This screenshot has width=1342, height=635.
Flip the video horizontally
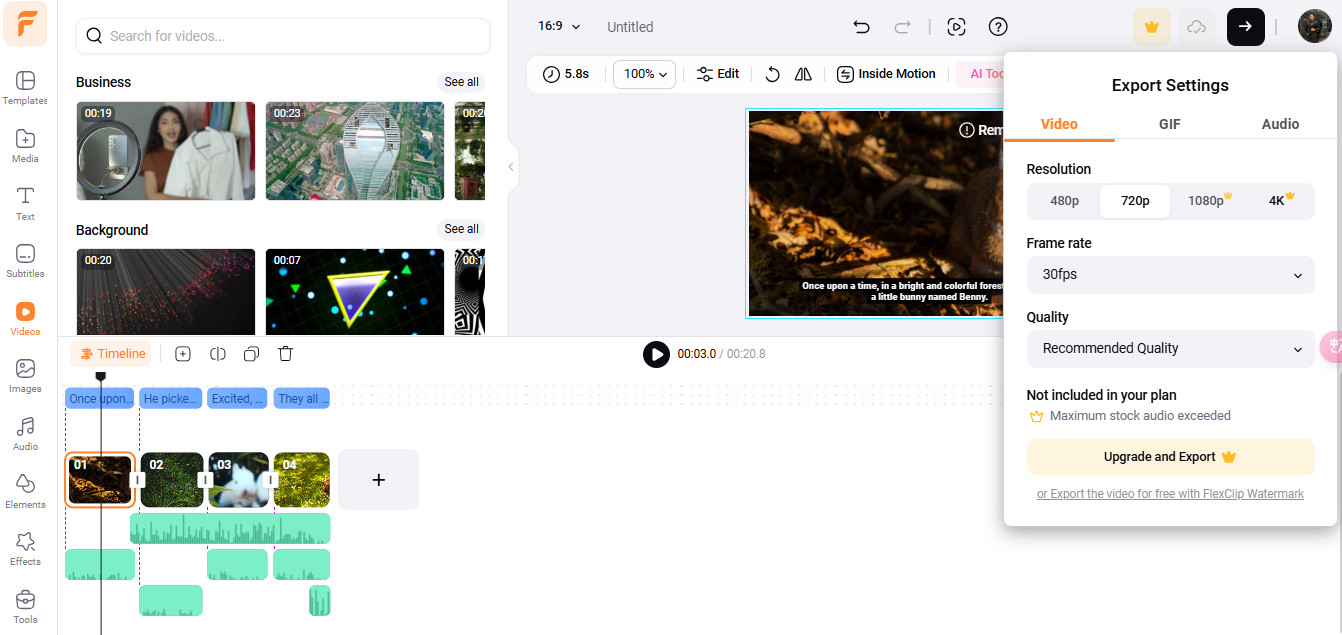[x=803, y=74]
